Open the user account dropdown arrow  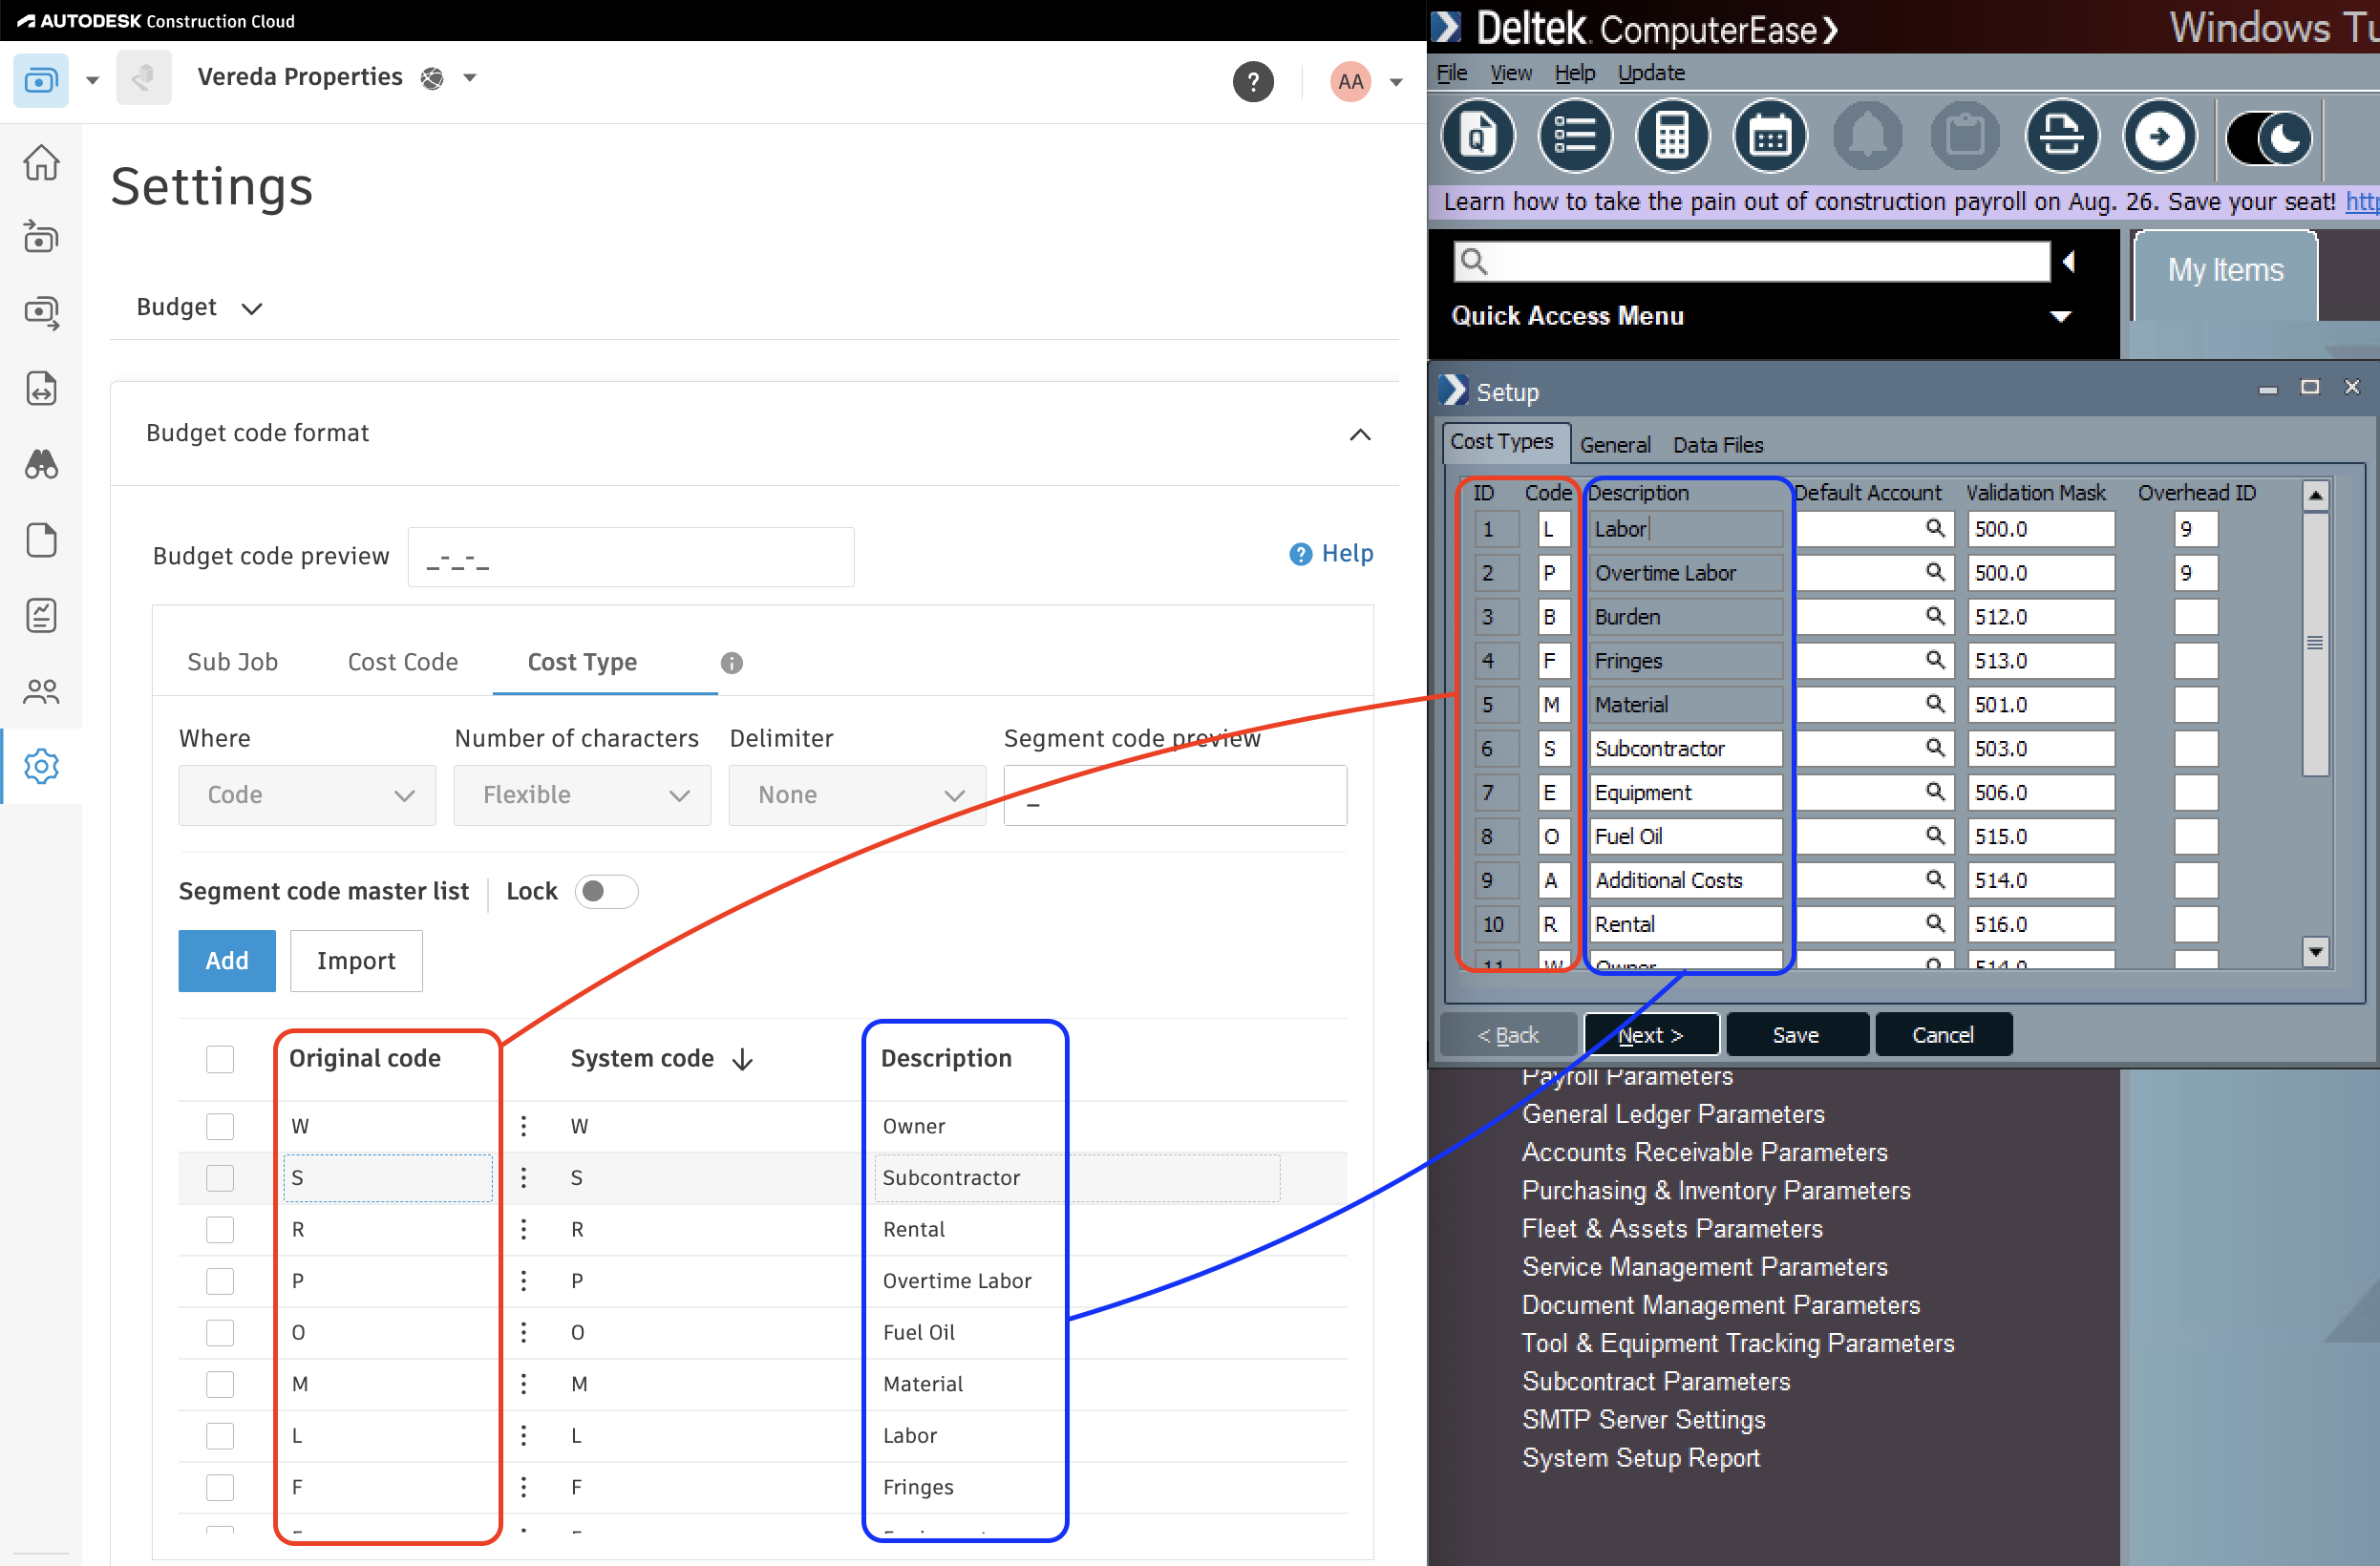[x=1396, y=82]
